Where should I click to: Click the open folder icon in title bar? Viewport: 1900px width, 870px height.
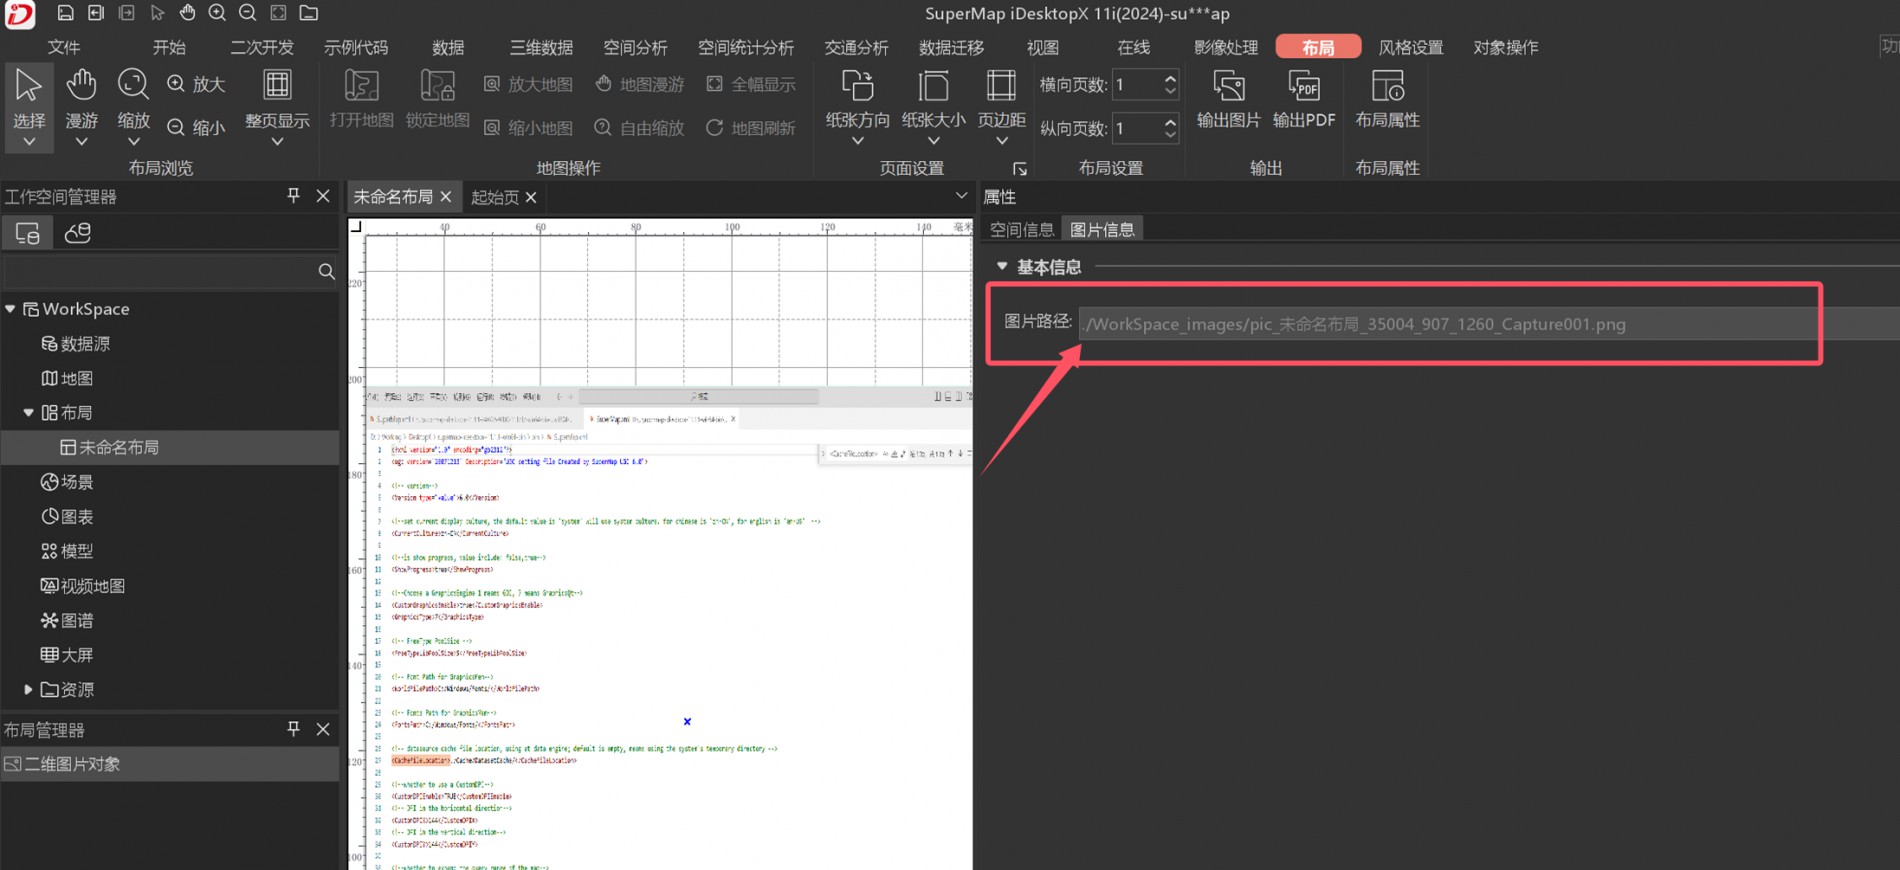[309, 13]
